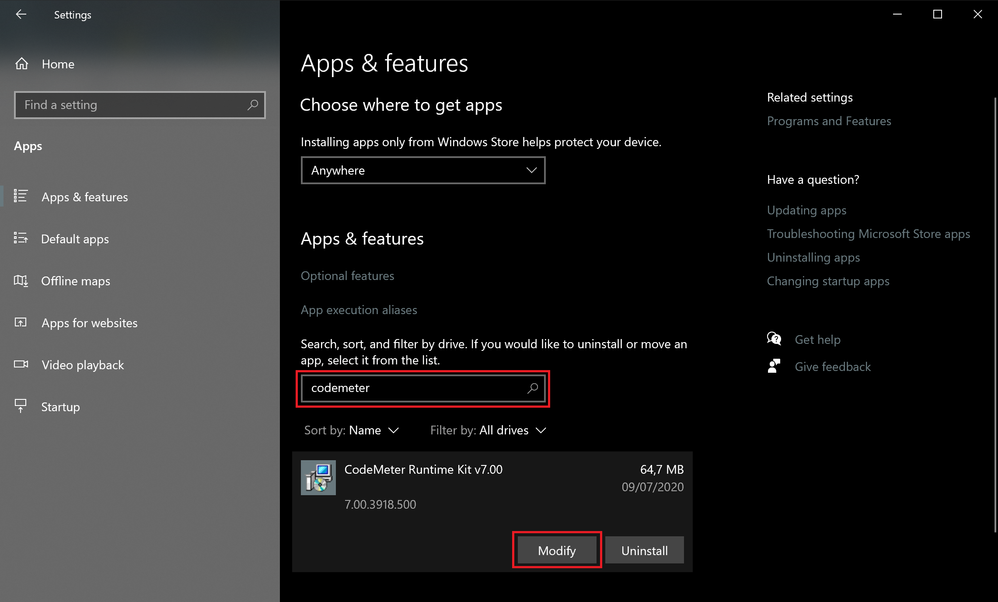Click the Get help link
This screenshot has height=602, width=998.
point(817,340)
